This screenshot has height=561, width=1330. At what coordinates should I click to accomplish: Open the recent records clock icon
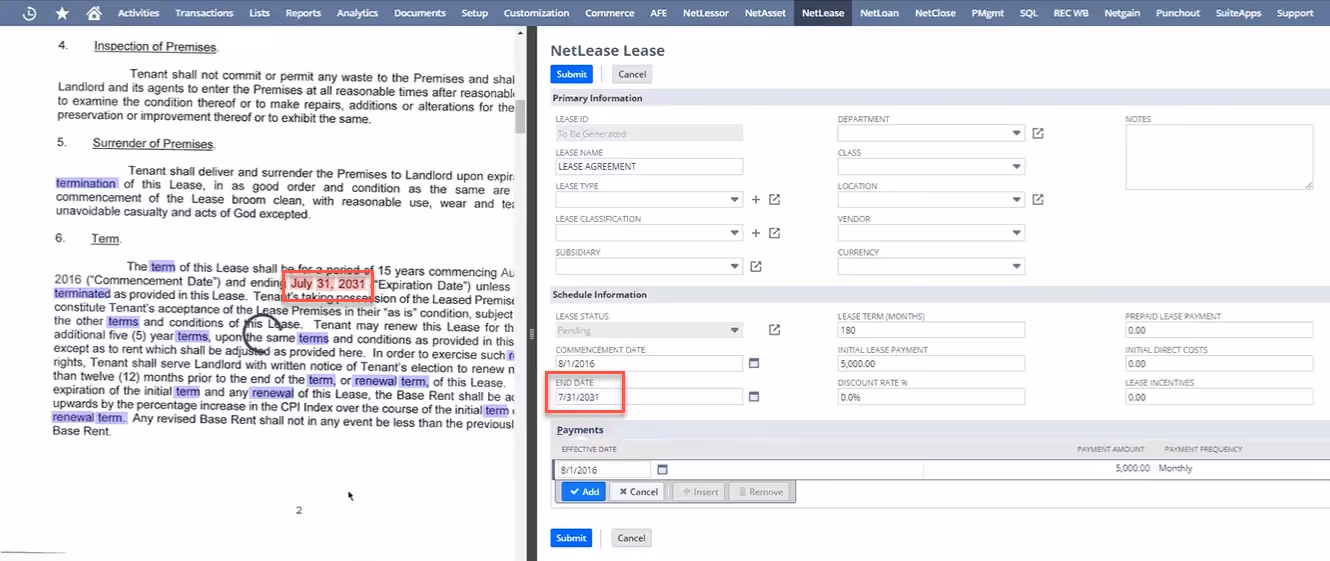30,13
